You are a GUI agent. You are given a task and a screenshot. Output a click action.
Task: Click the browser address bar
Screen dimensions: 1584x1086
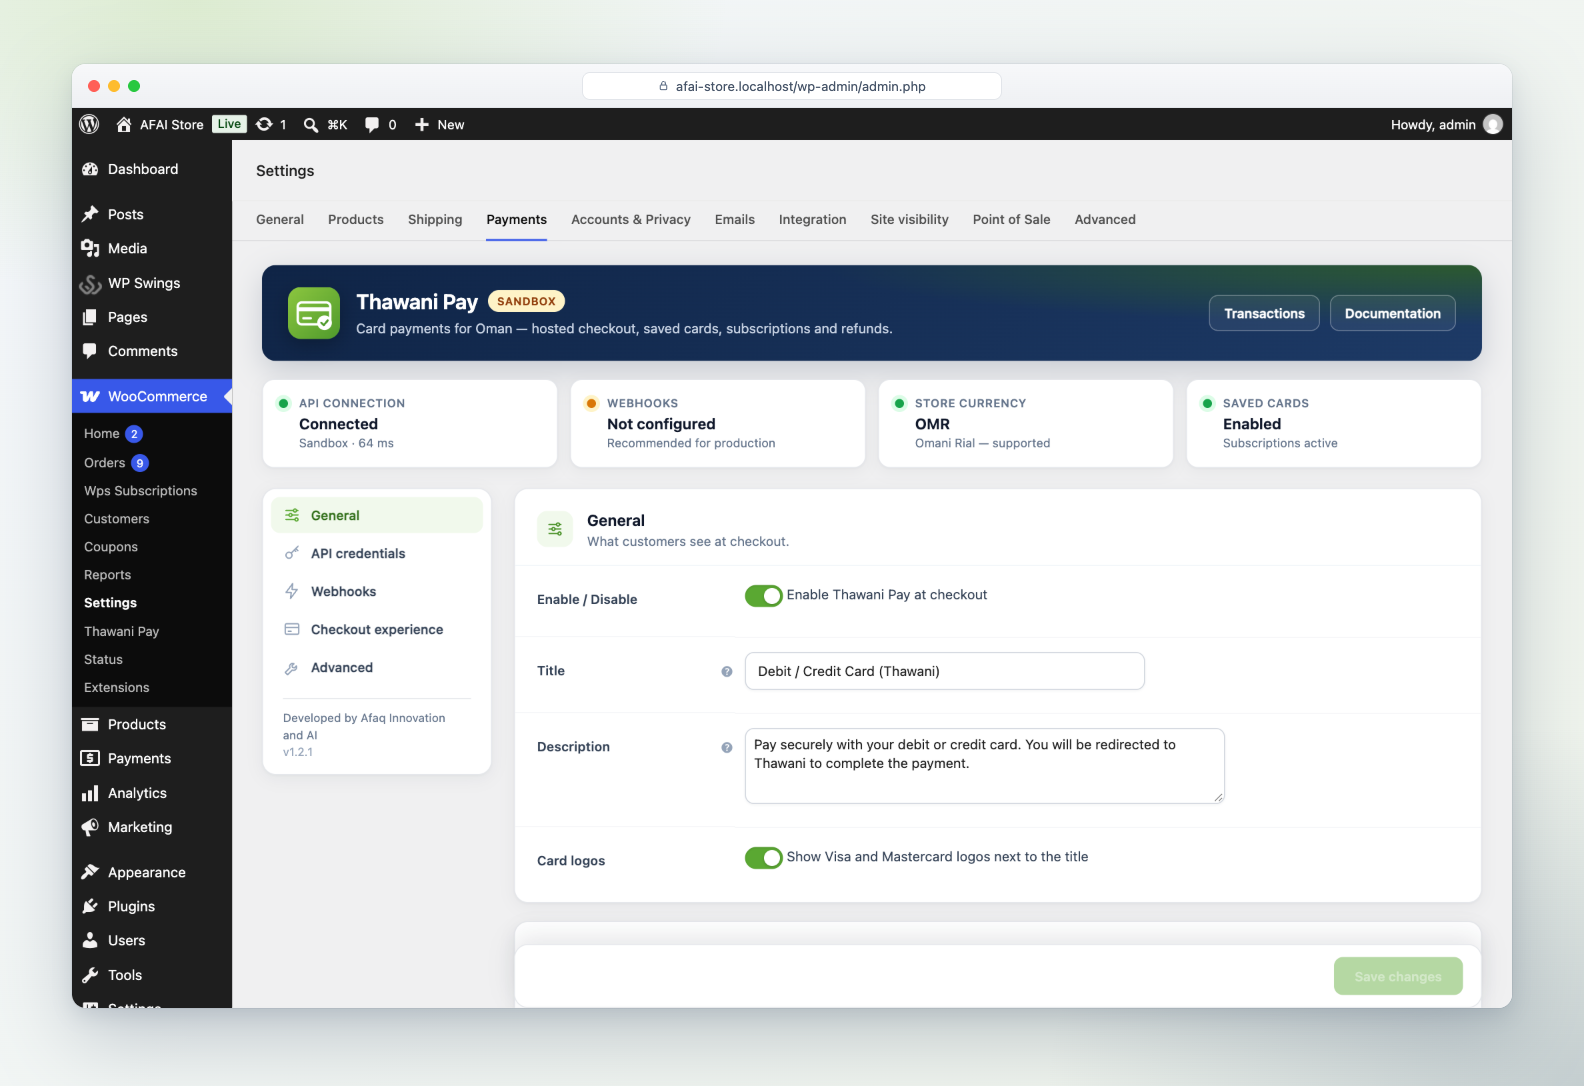point(792,86)
